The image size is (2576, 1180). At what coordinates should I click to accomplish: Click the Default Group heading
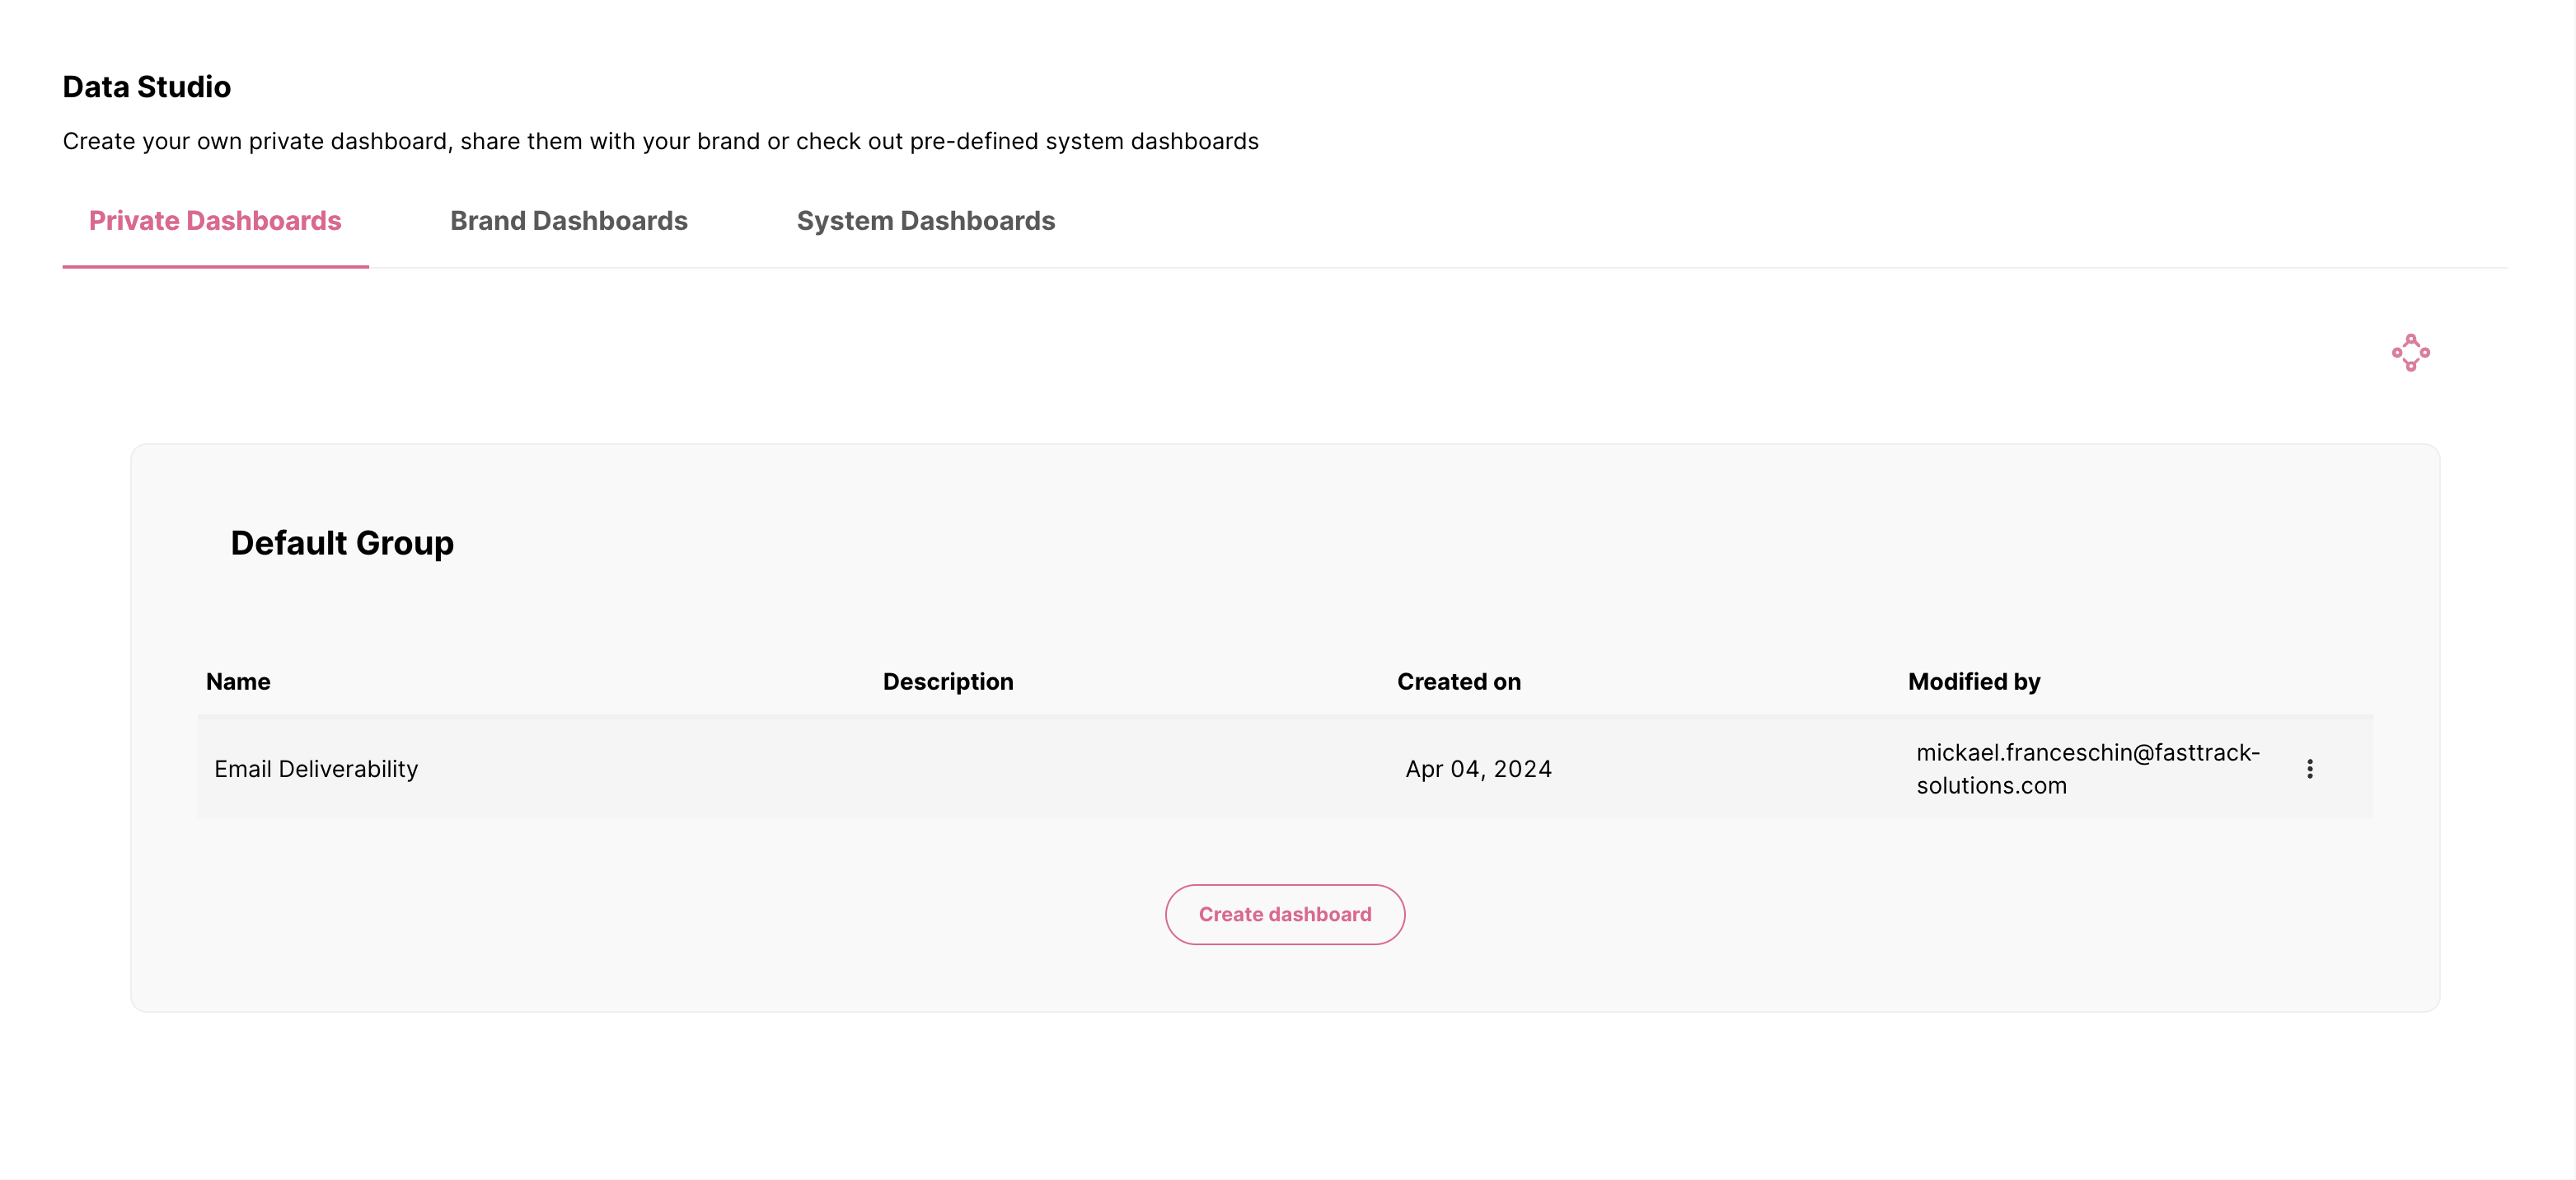tap(342, 542)
